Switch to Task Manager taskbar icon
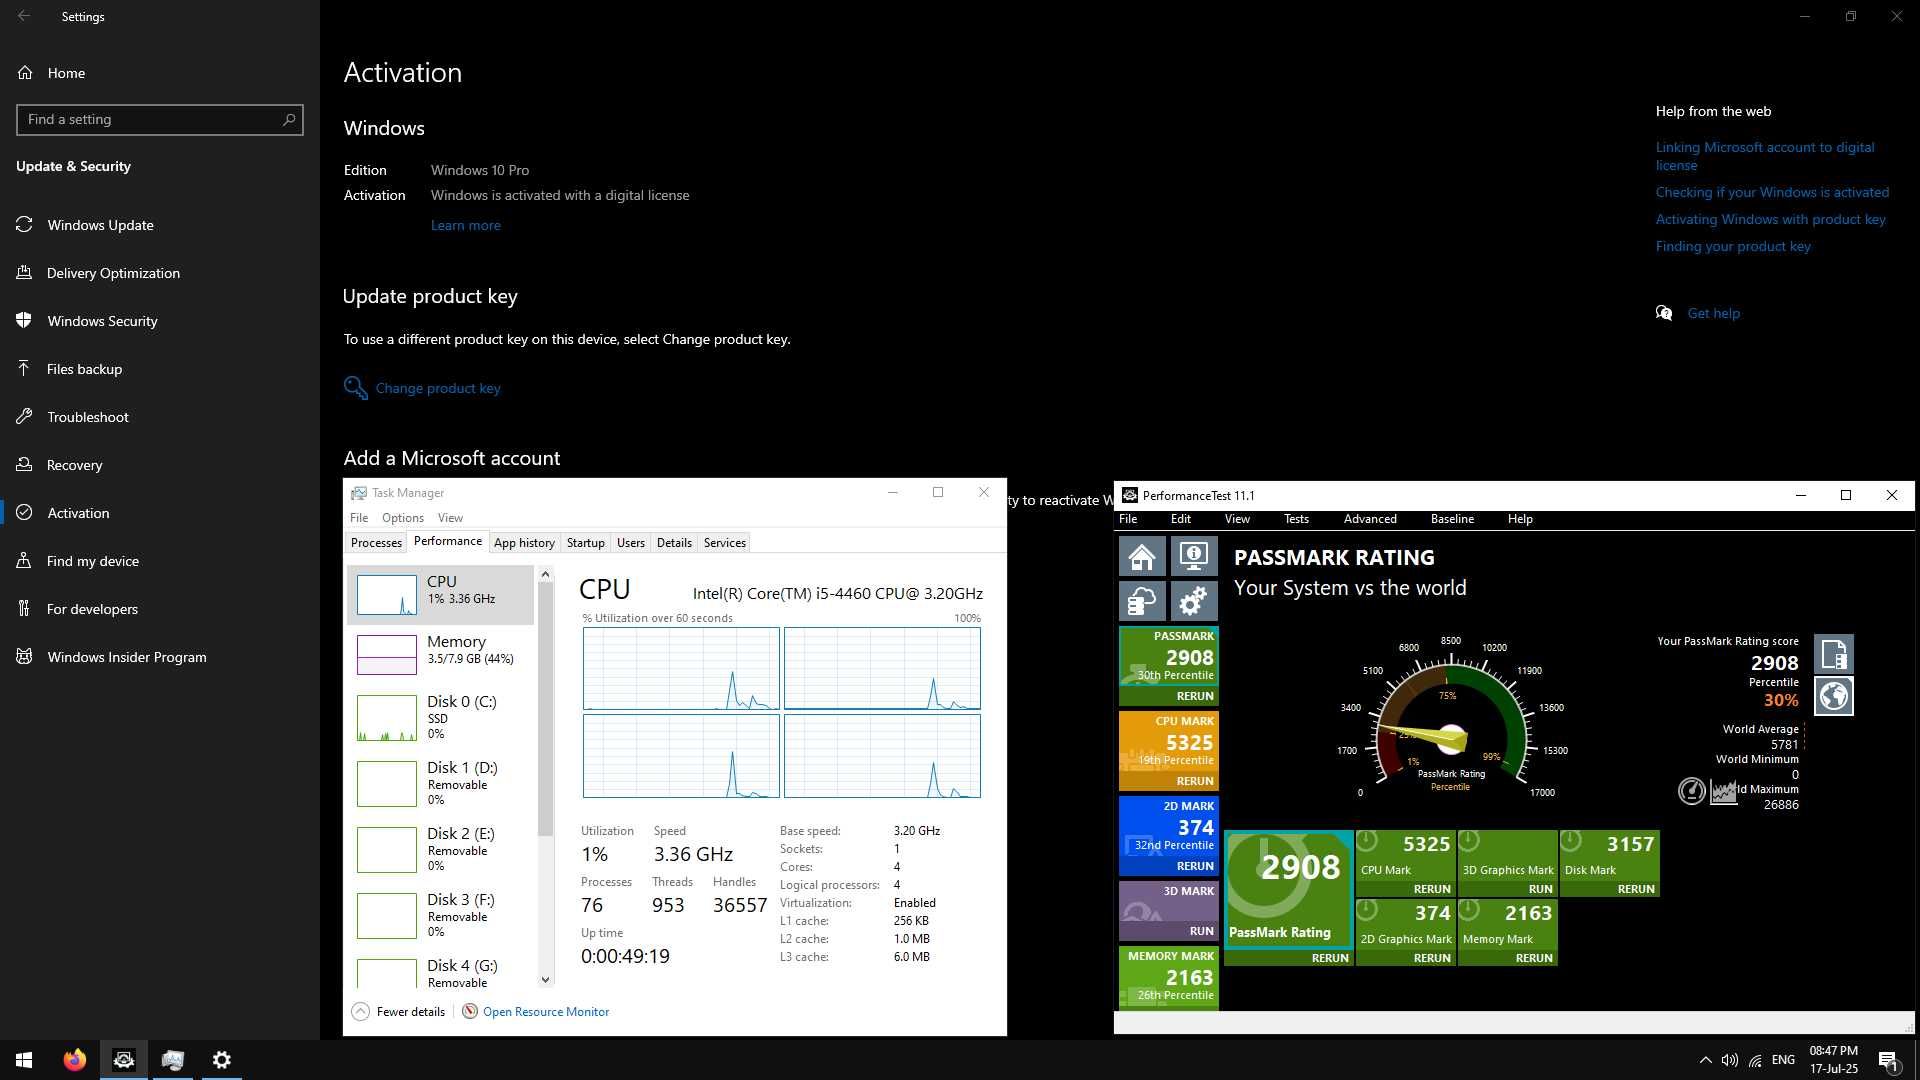Viewport: 1920px width, 1080px height. click(x=173, y=1060)
